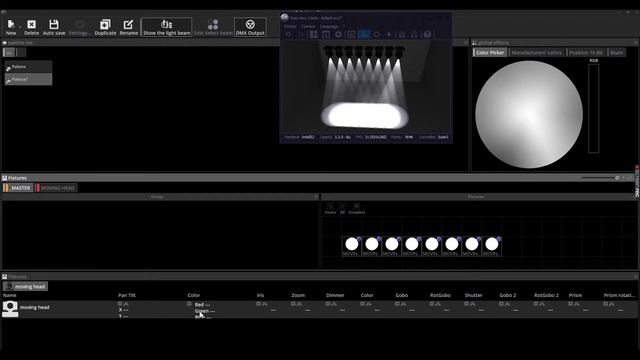
Task: Click the Duplicate toolbar icon
Action: (105, 27)
